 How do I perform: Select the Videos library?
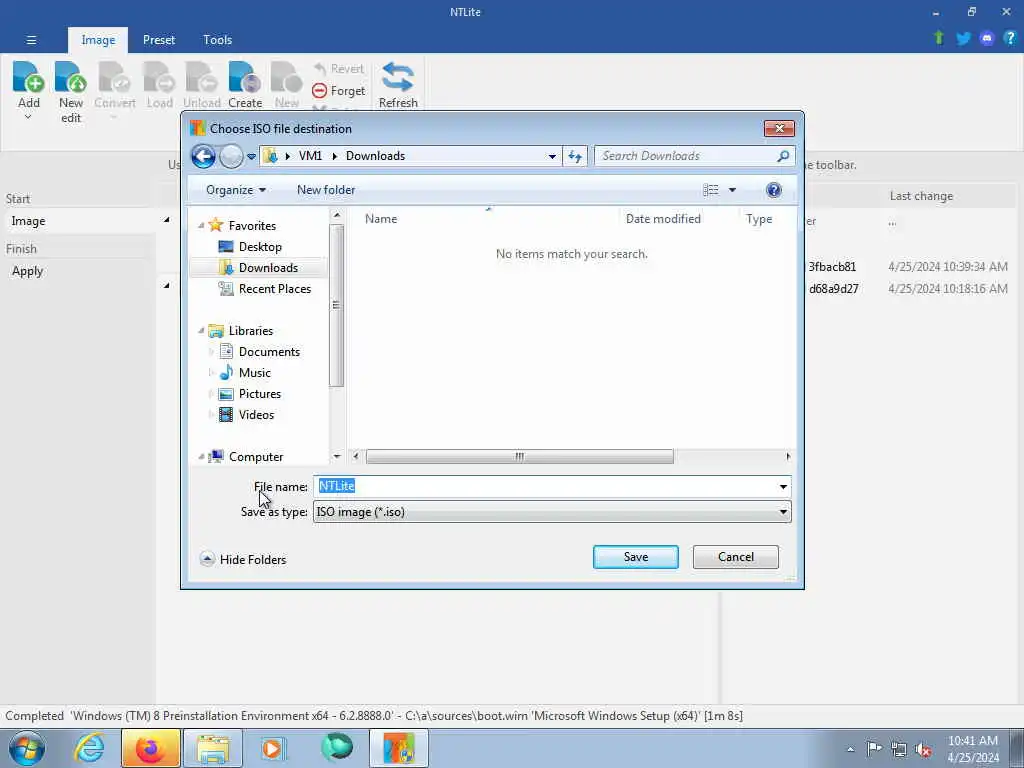256,415
